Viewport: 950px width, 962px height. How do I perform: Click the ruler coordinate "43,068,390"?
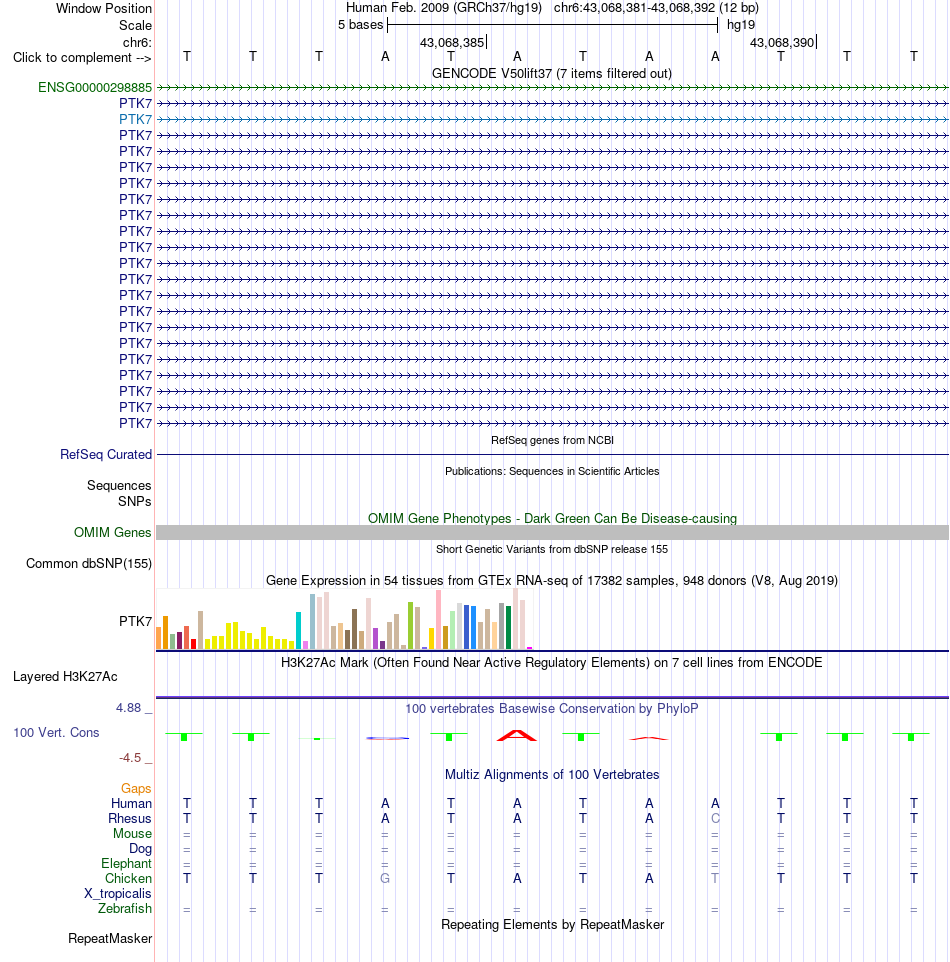pyautogui.click(x=782, y=42)
